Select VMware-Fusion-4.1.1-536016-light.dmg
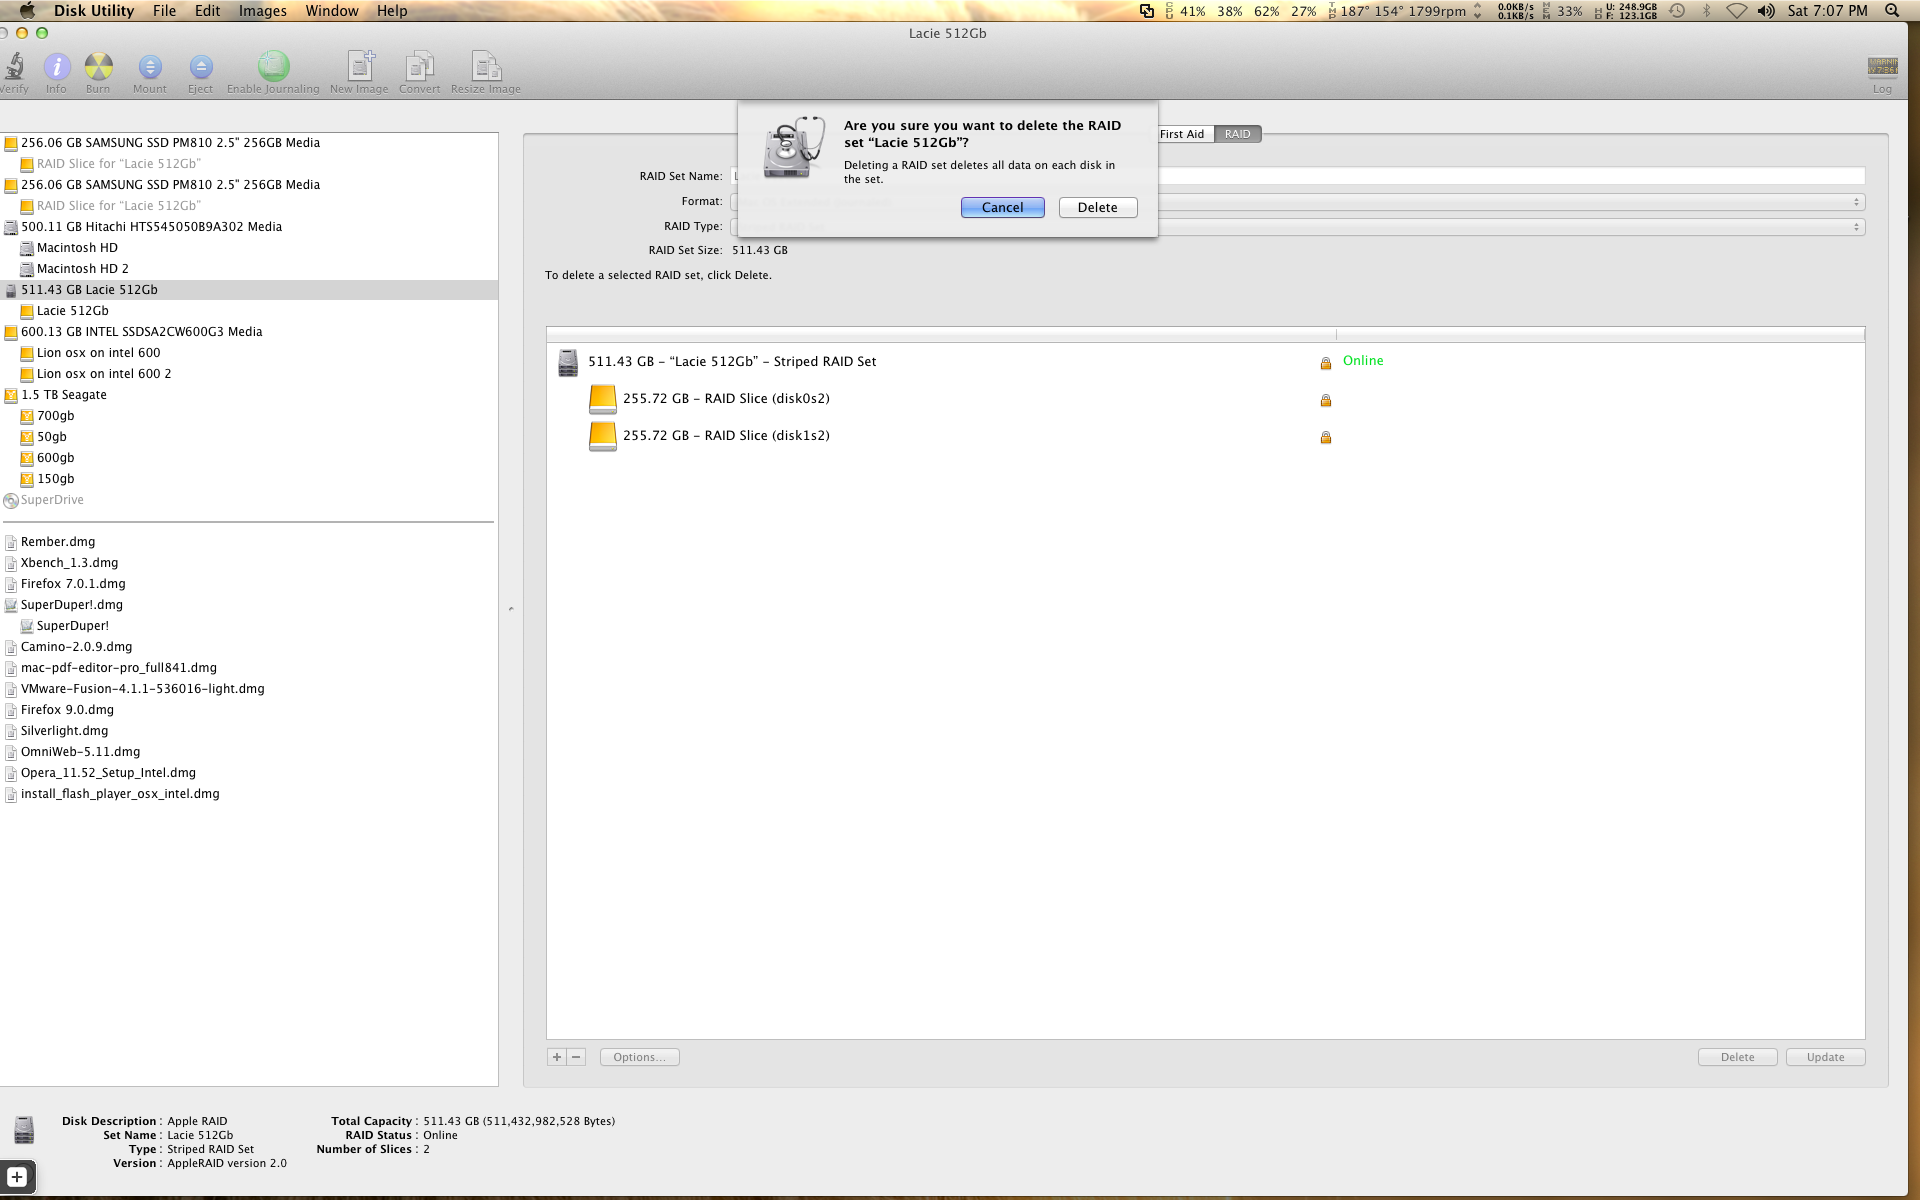This screenshot has width=1920, height=1200. tap(142, 689)
